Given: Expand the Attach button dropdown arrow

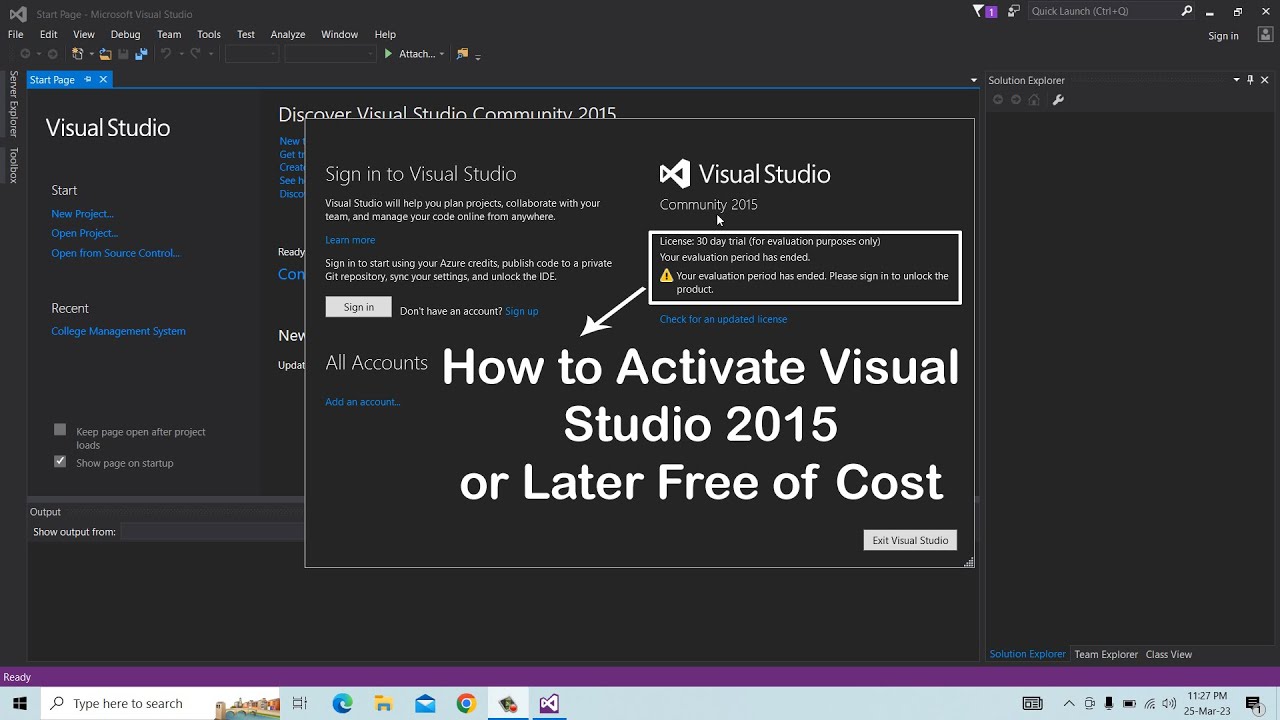Looking at the screenshot, I should click(x=441, y=54).
